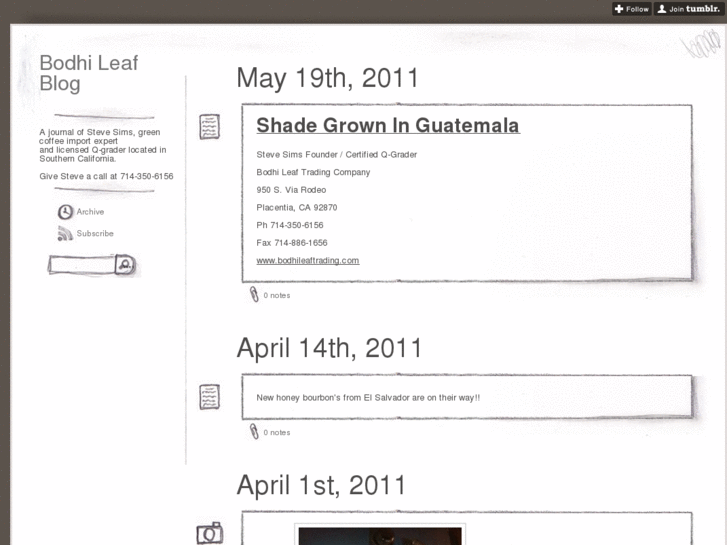Click the text 'Bodhi Leaf Trading Company'

(313, 172)
